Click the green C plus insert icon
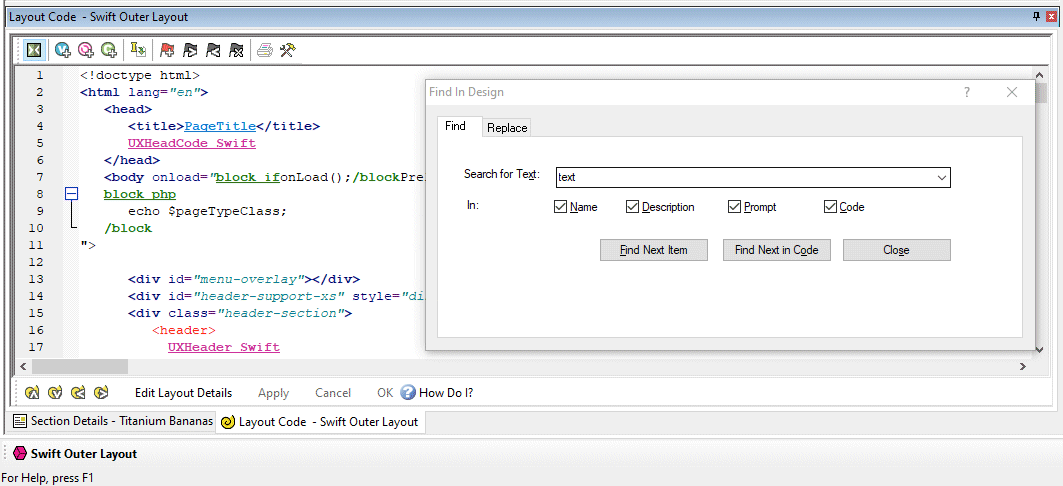This screenshot has height=486, width=1063. 108,49
